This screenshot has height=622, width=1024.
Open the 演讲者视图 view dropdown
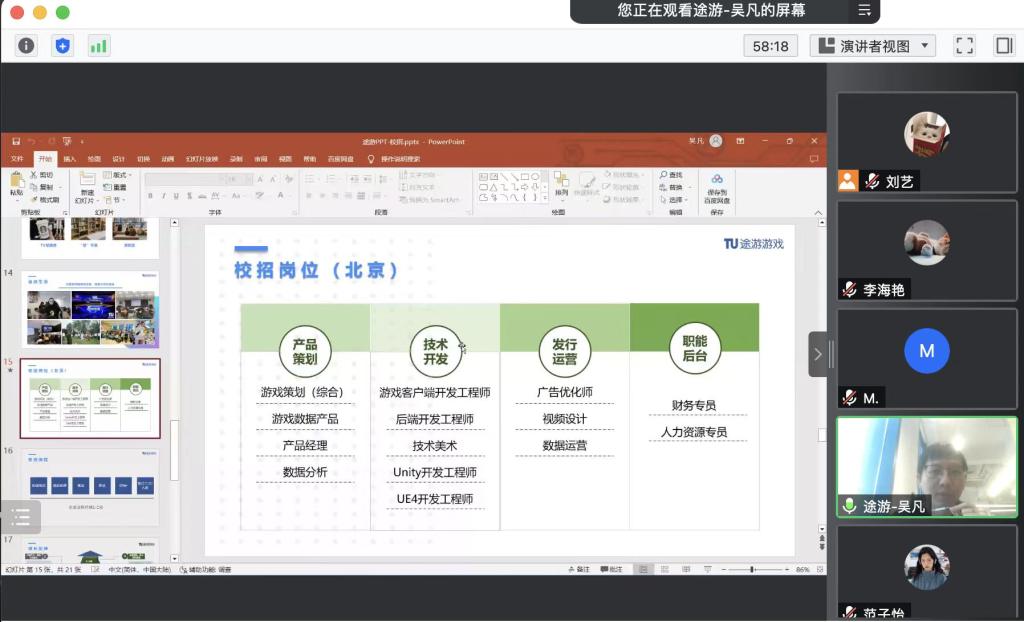click(873, 45)
